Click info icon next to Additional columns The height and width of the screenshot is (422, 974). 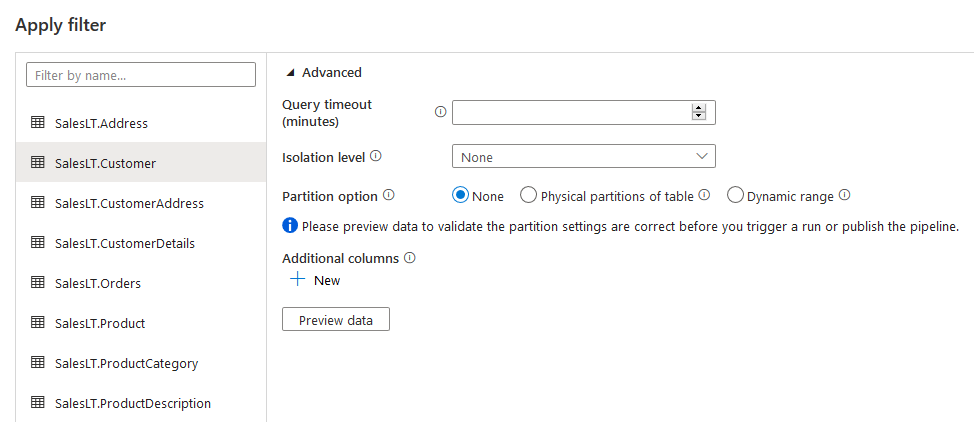[409, 258]
